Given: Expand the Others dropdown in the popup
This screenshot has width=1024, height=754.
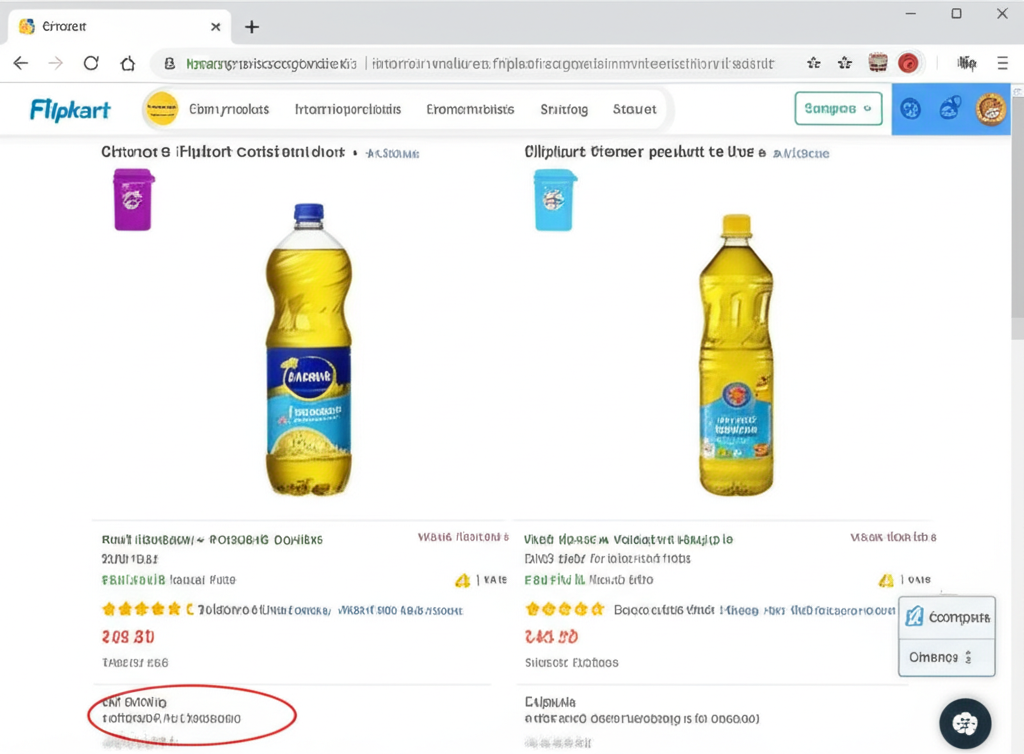Looking at the screenshot, I should point(945,657).
